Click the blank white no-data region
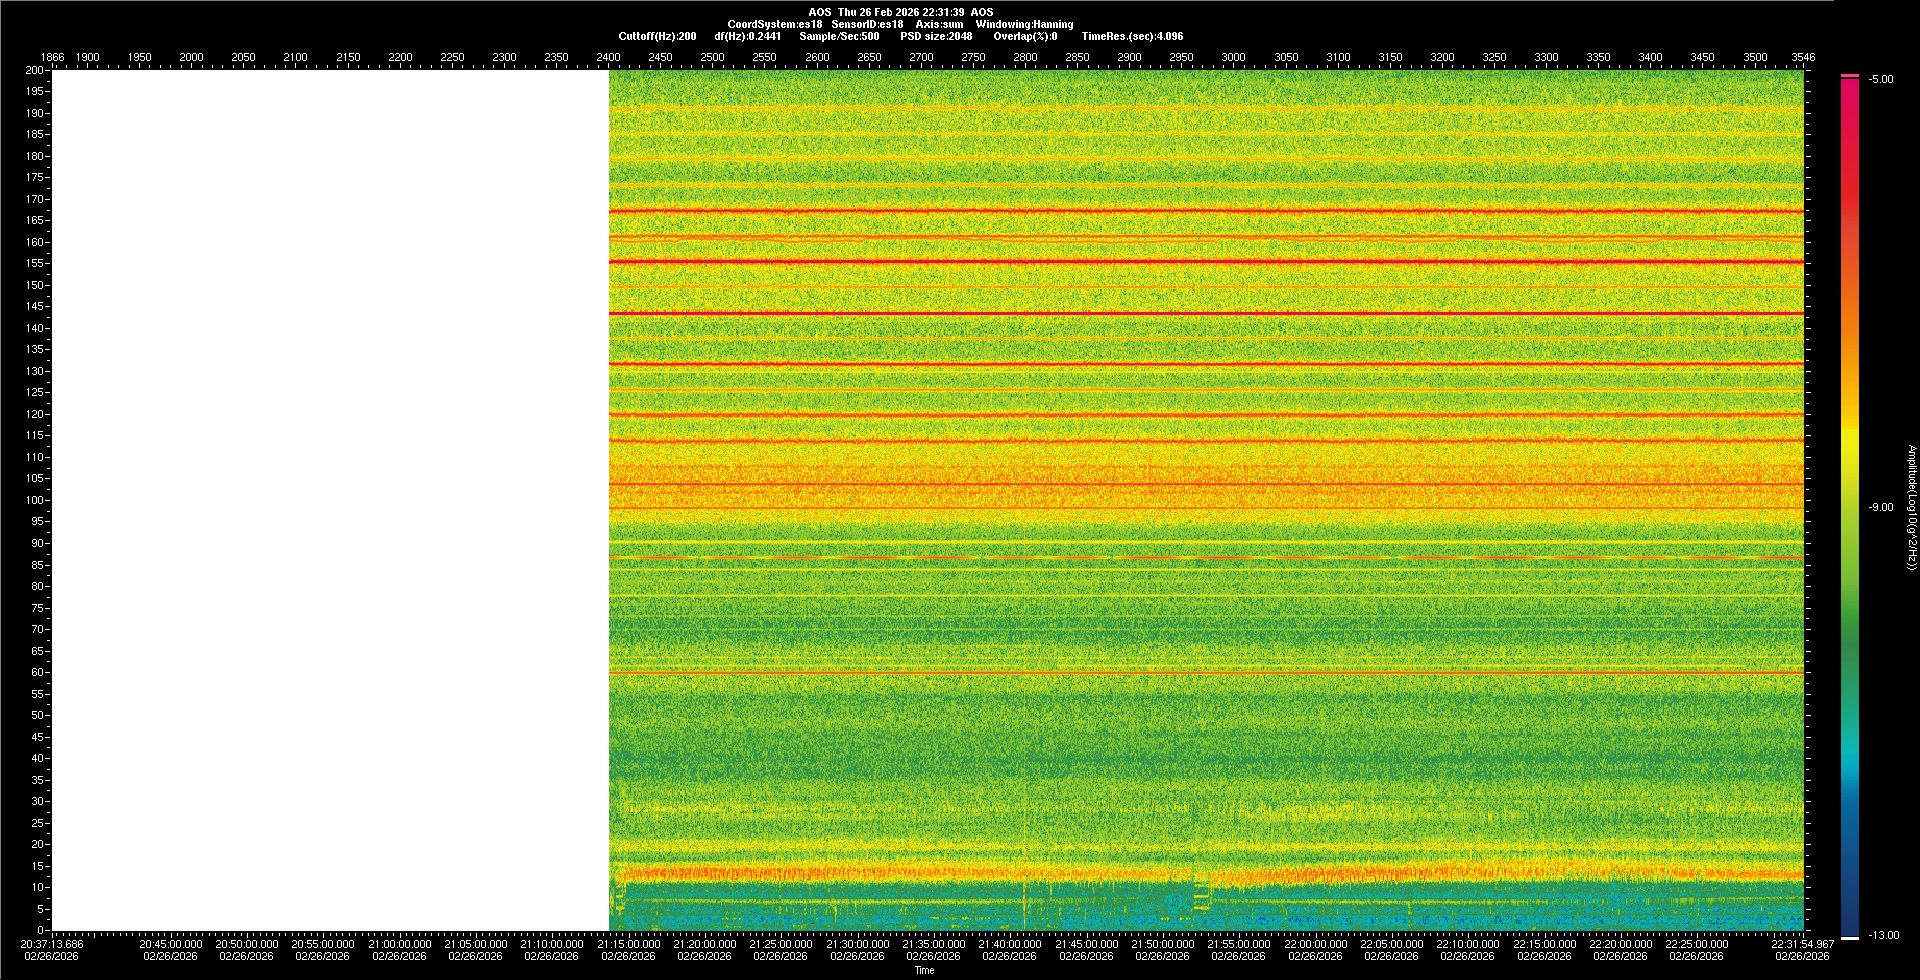The width and height of the screenshot is (1920, 980). point(330,500)
